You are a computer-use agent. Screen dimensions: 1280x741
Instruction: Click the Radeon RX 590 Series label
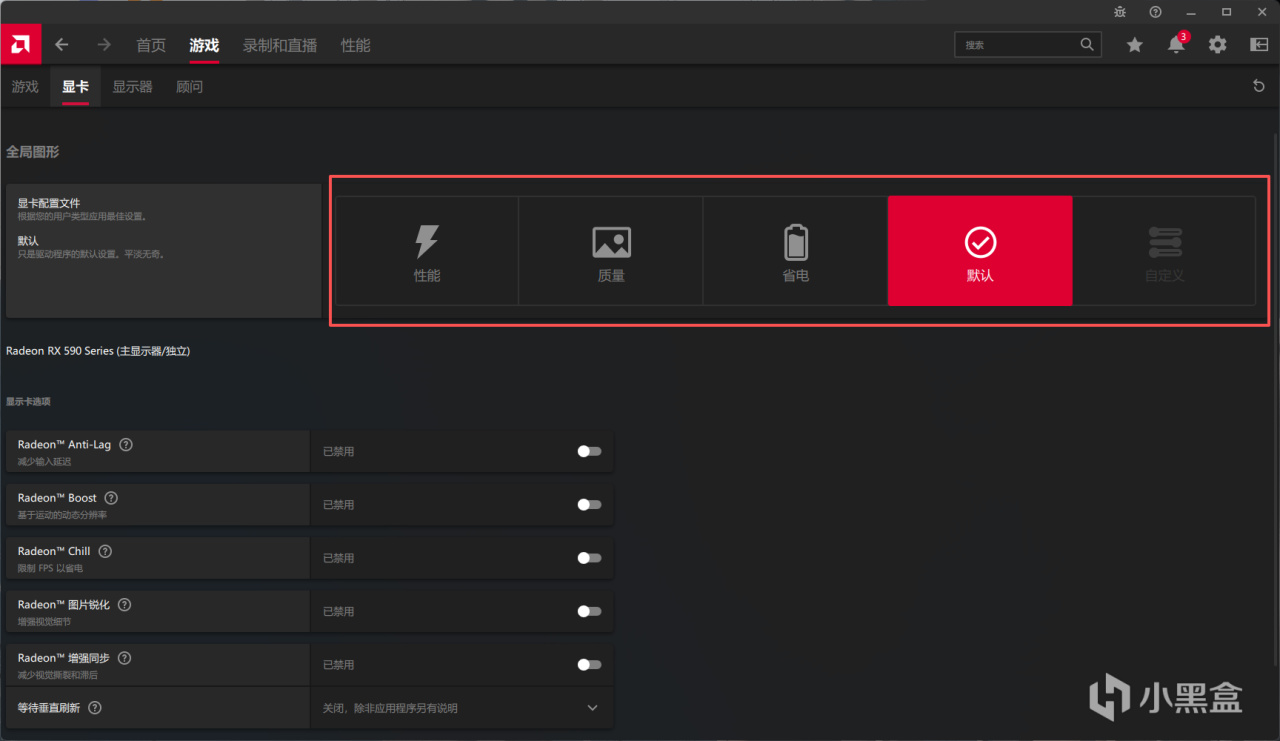pyautogui.click(x=98, y=351)
